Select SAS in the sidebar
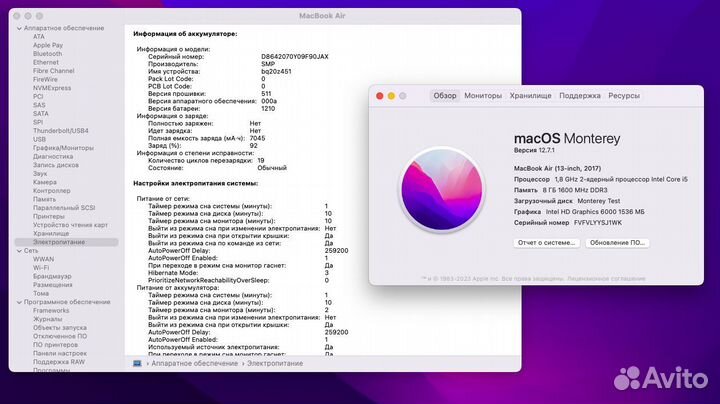This screenshot has height=404, width=720. click(39, 105)
